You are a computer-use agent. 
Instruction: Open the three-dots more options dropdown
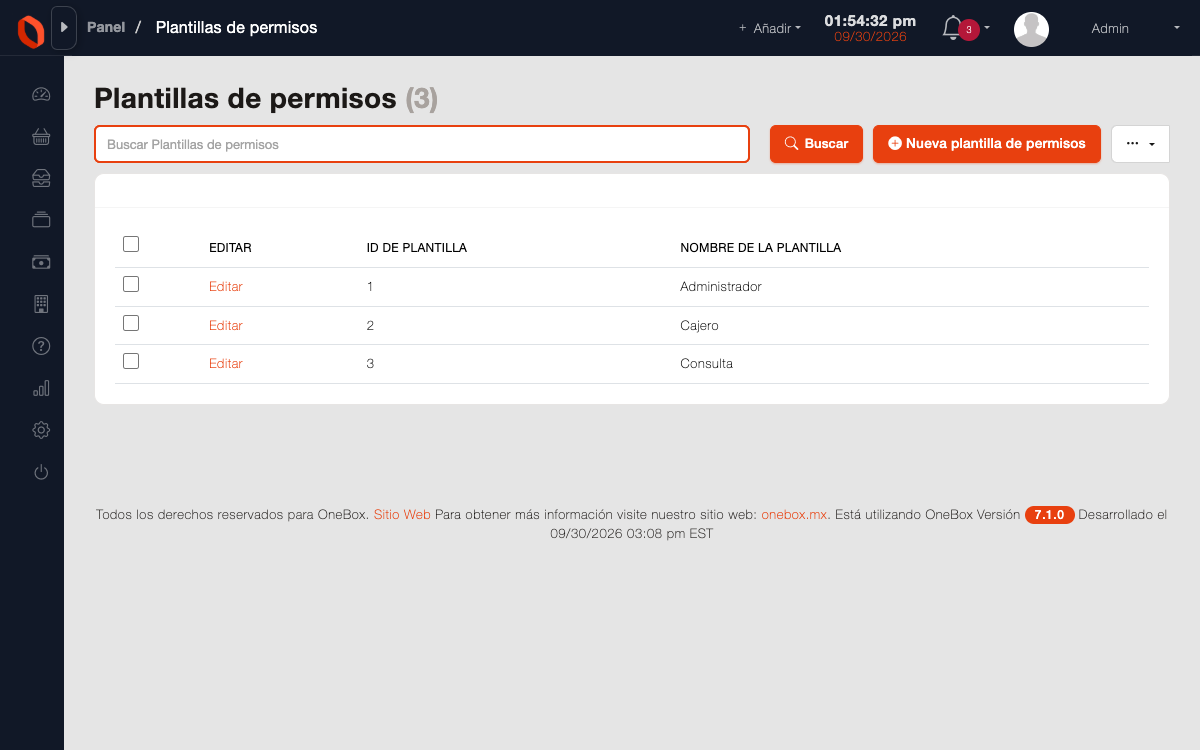point(1140,144)
